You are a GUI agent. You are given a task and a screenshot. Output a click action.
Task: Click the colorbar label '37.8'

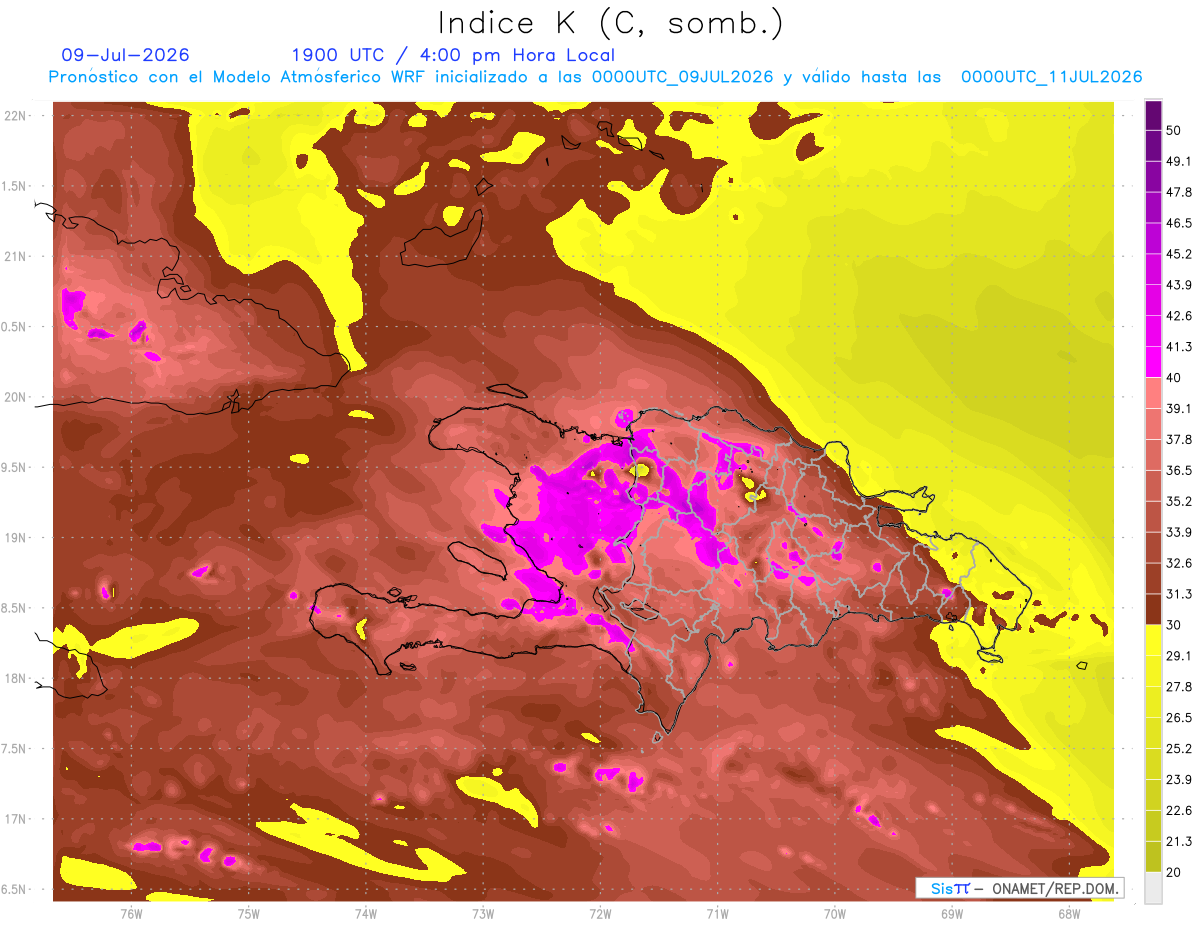pos(1180,440)
